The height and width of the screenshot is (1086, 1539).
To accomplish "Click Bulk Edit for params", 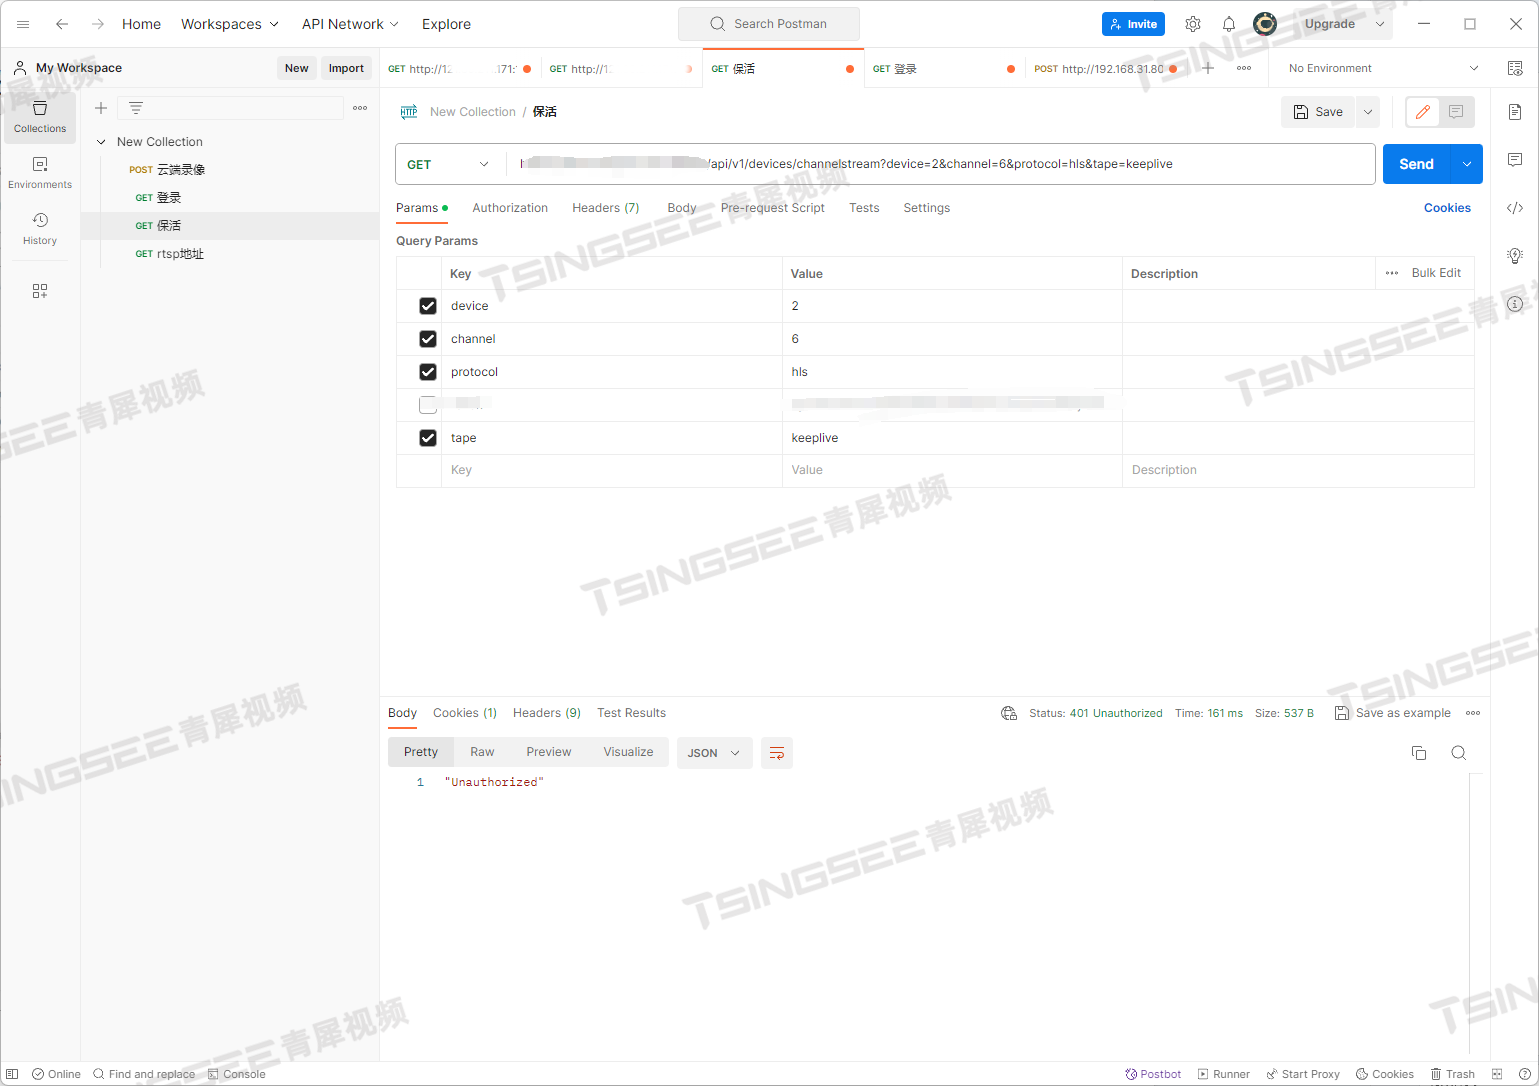I will [x=1436, y=273].
